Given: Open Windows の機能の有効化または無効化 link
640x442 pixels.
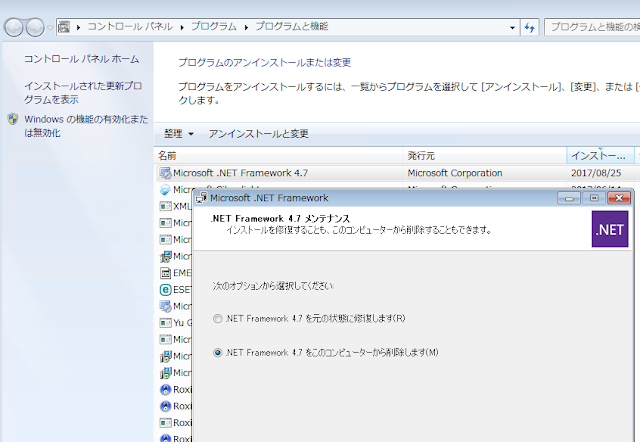Looking at the screenshot, I should point(86,126).
